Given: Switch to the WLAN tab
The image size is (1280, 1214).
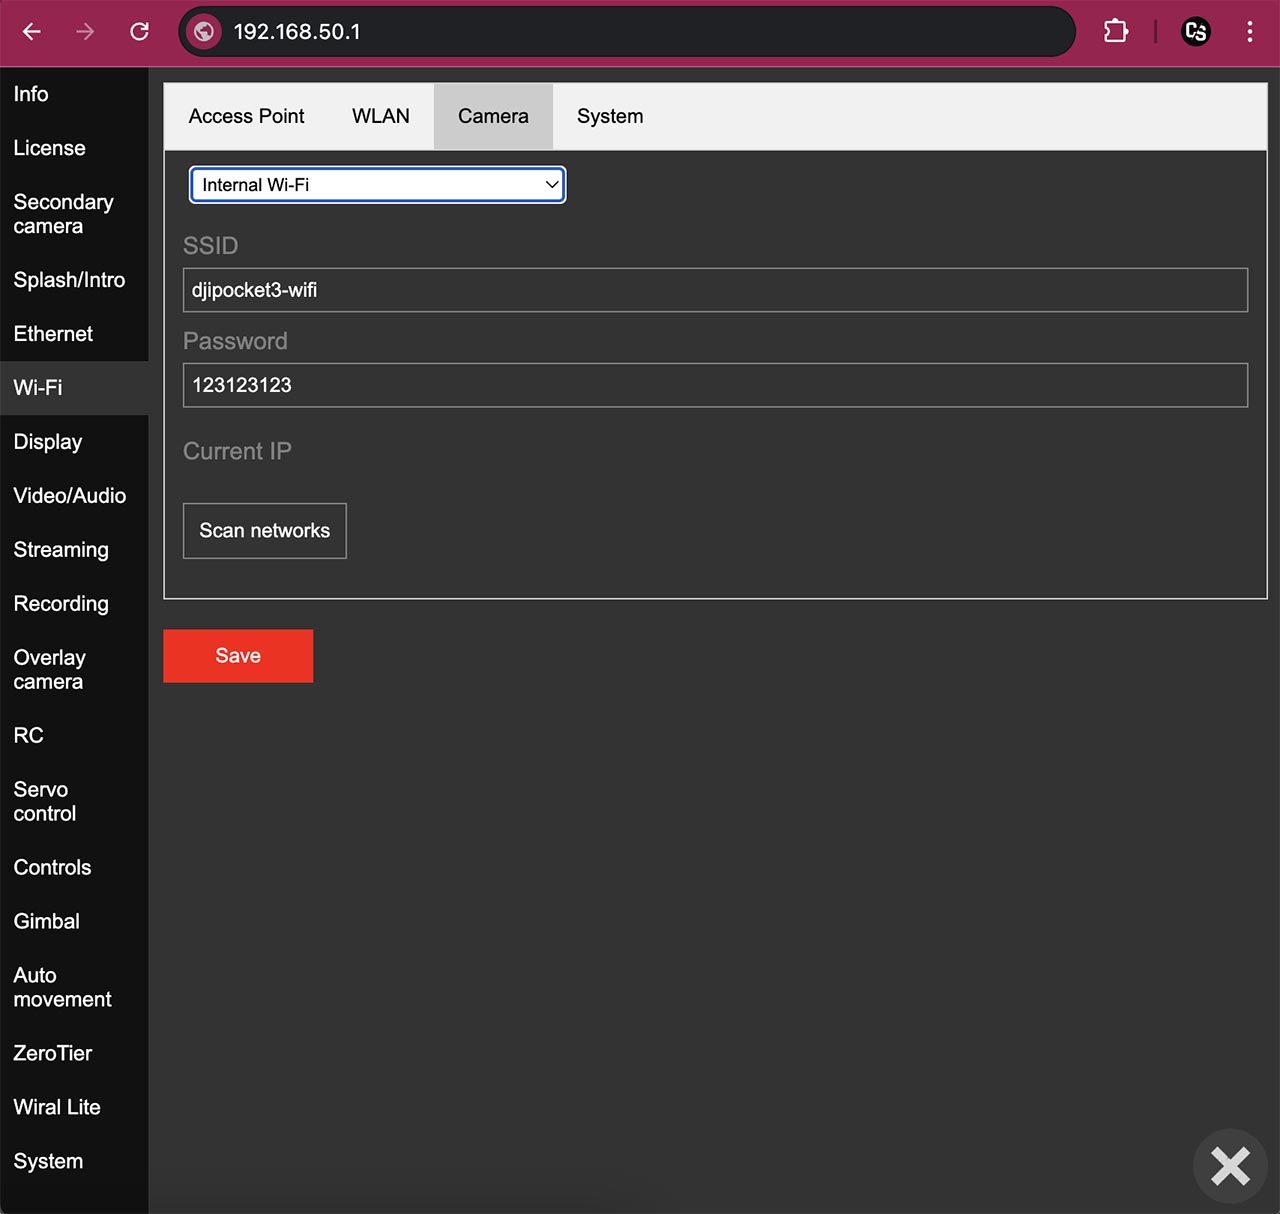Looking at the screenshot, I should click(x=380, y=116).
